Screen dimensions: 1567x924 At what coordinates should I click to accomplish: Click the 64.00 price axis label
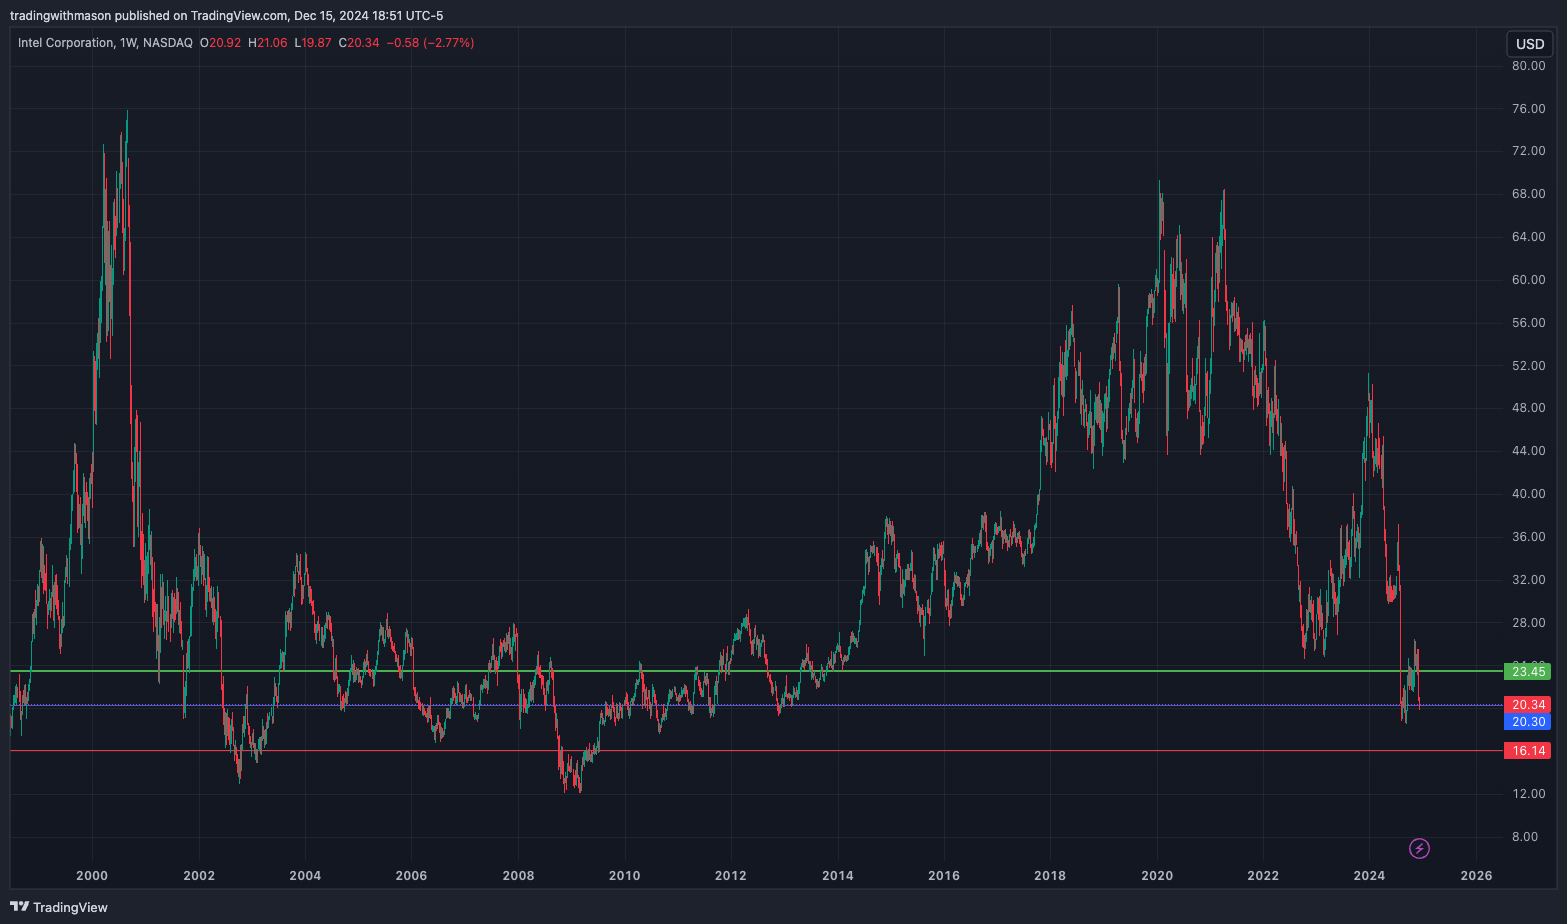point(1528,237)
